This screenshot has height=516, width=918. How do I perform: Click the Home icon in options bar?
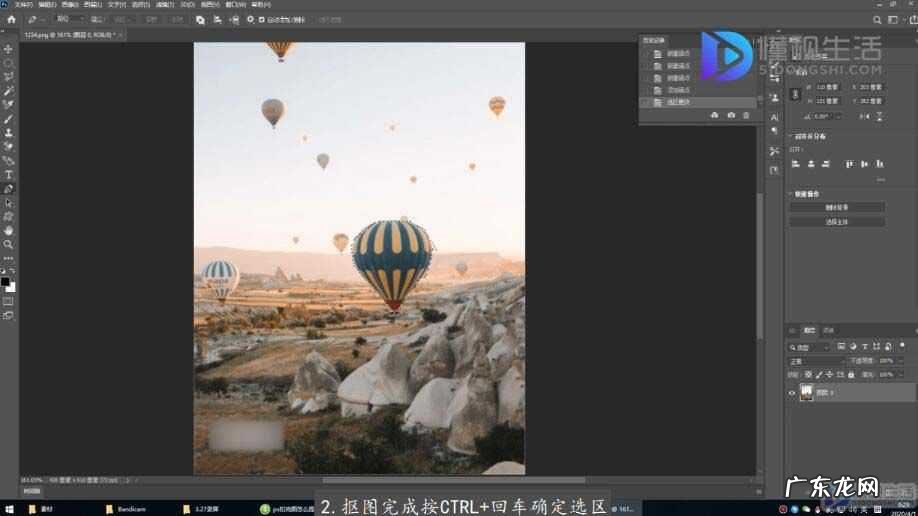coord(11,19)
